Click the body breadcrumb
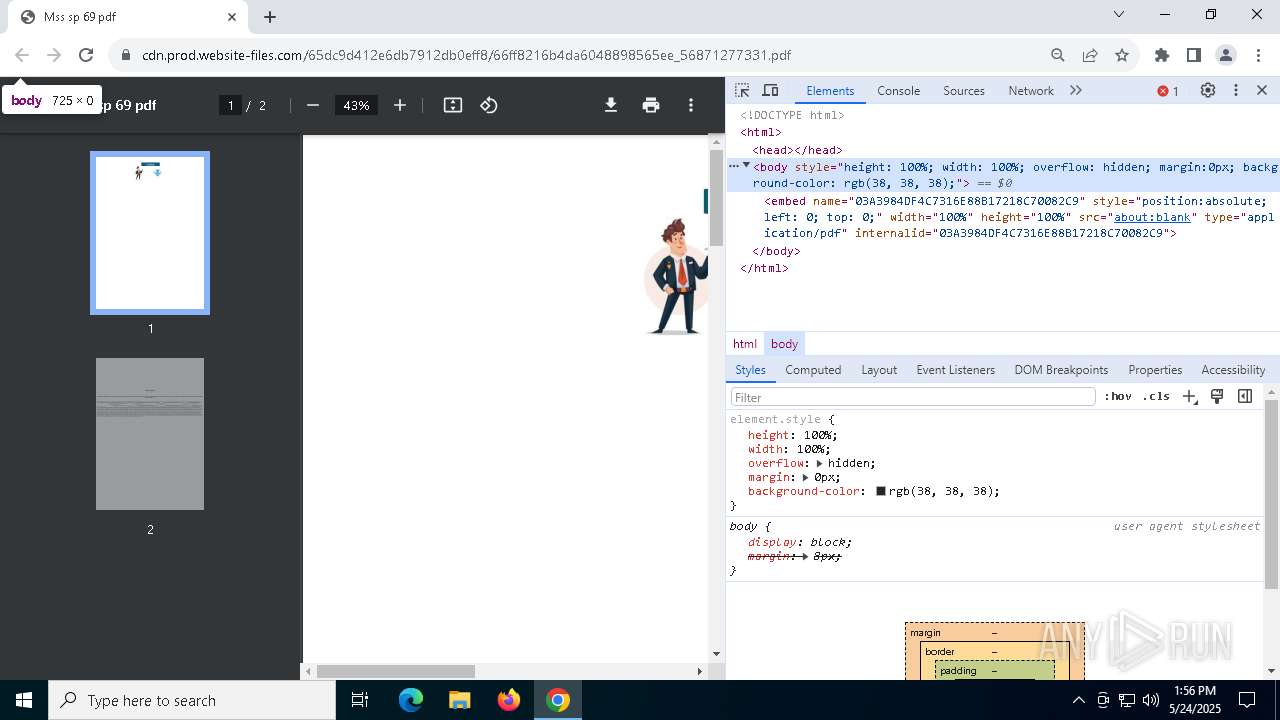 (x=784, y=344)
